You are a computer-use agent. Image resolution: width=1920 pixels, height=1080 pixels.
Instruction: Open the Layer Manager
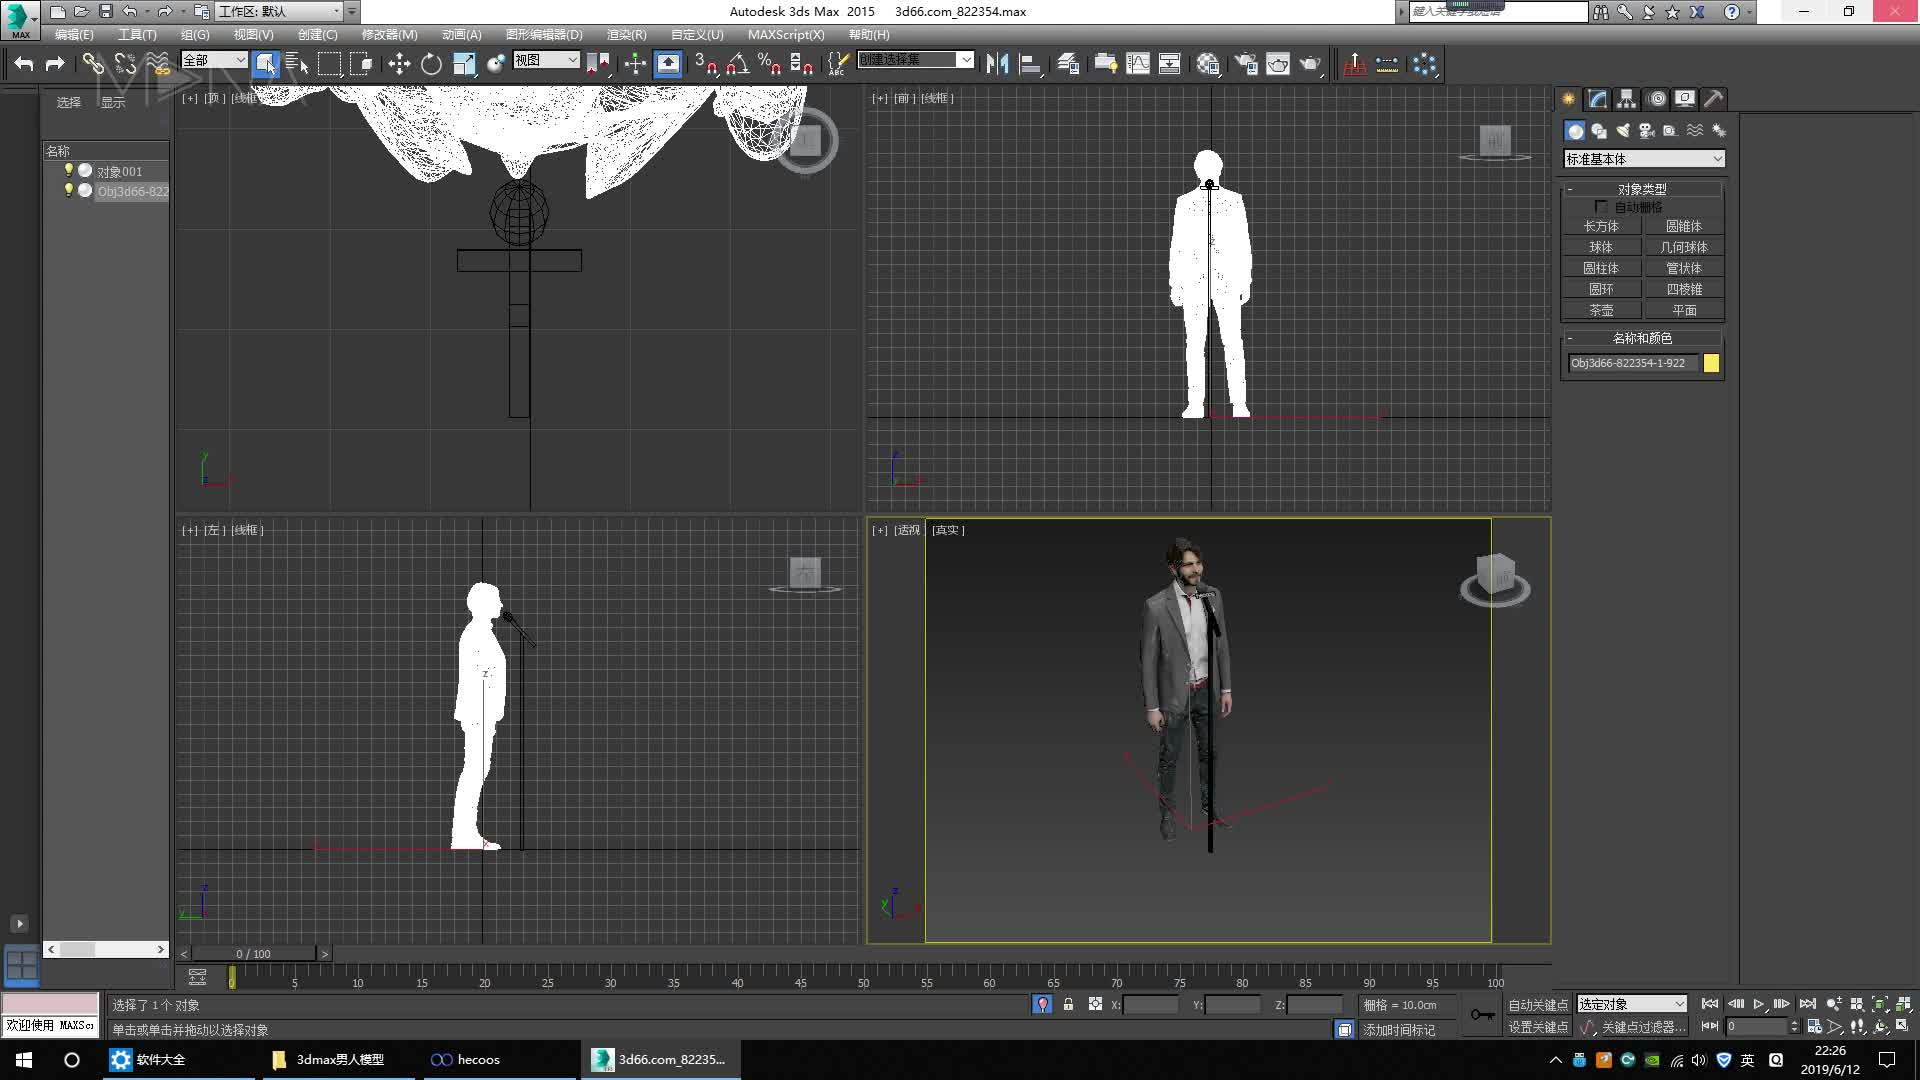point(1068,64)
